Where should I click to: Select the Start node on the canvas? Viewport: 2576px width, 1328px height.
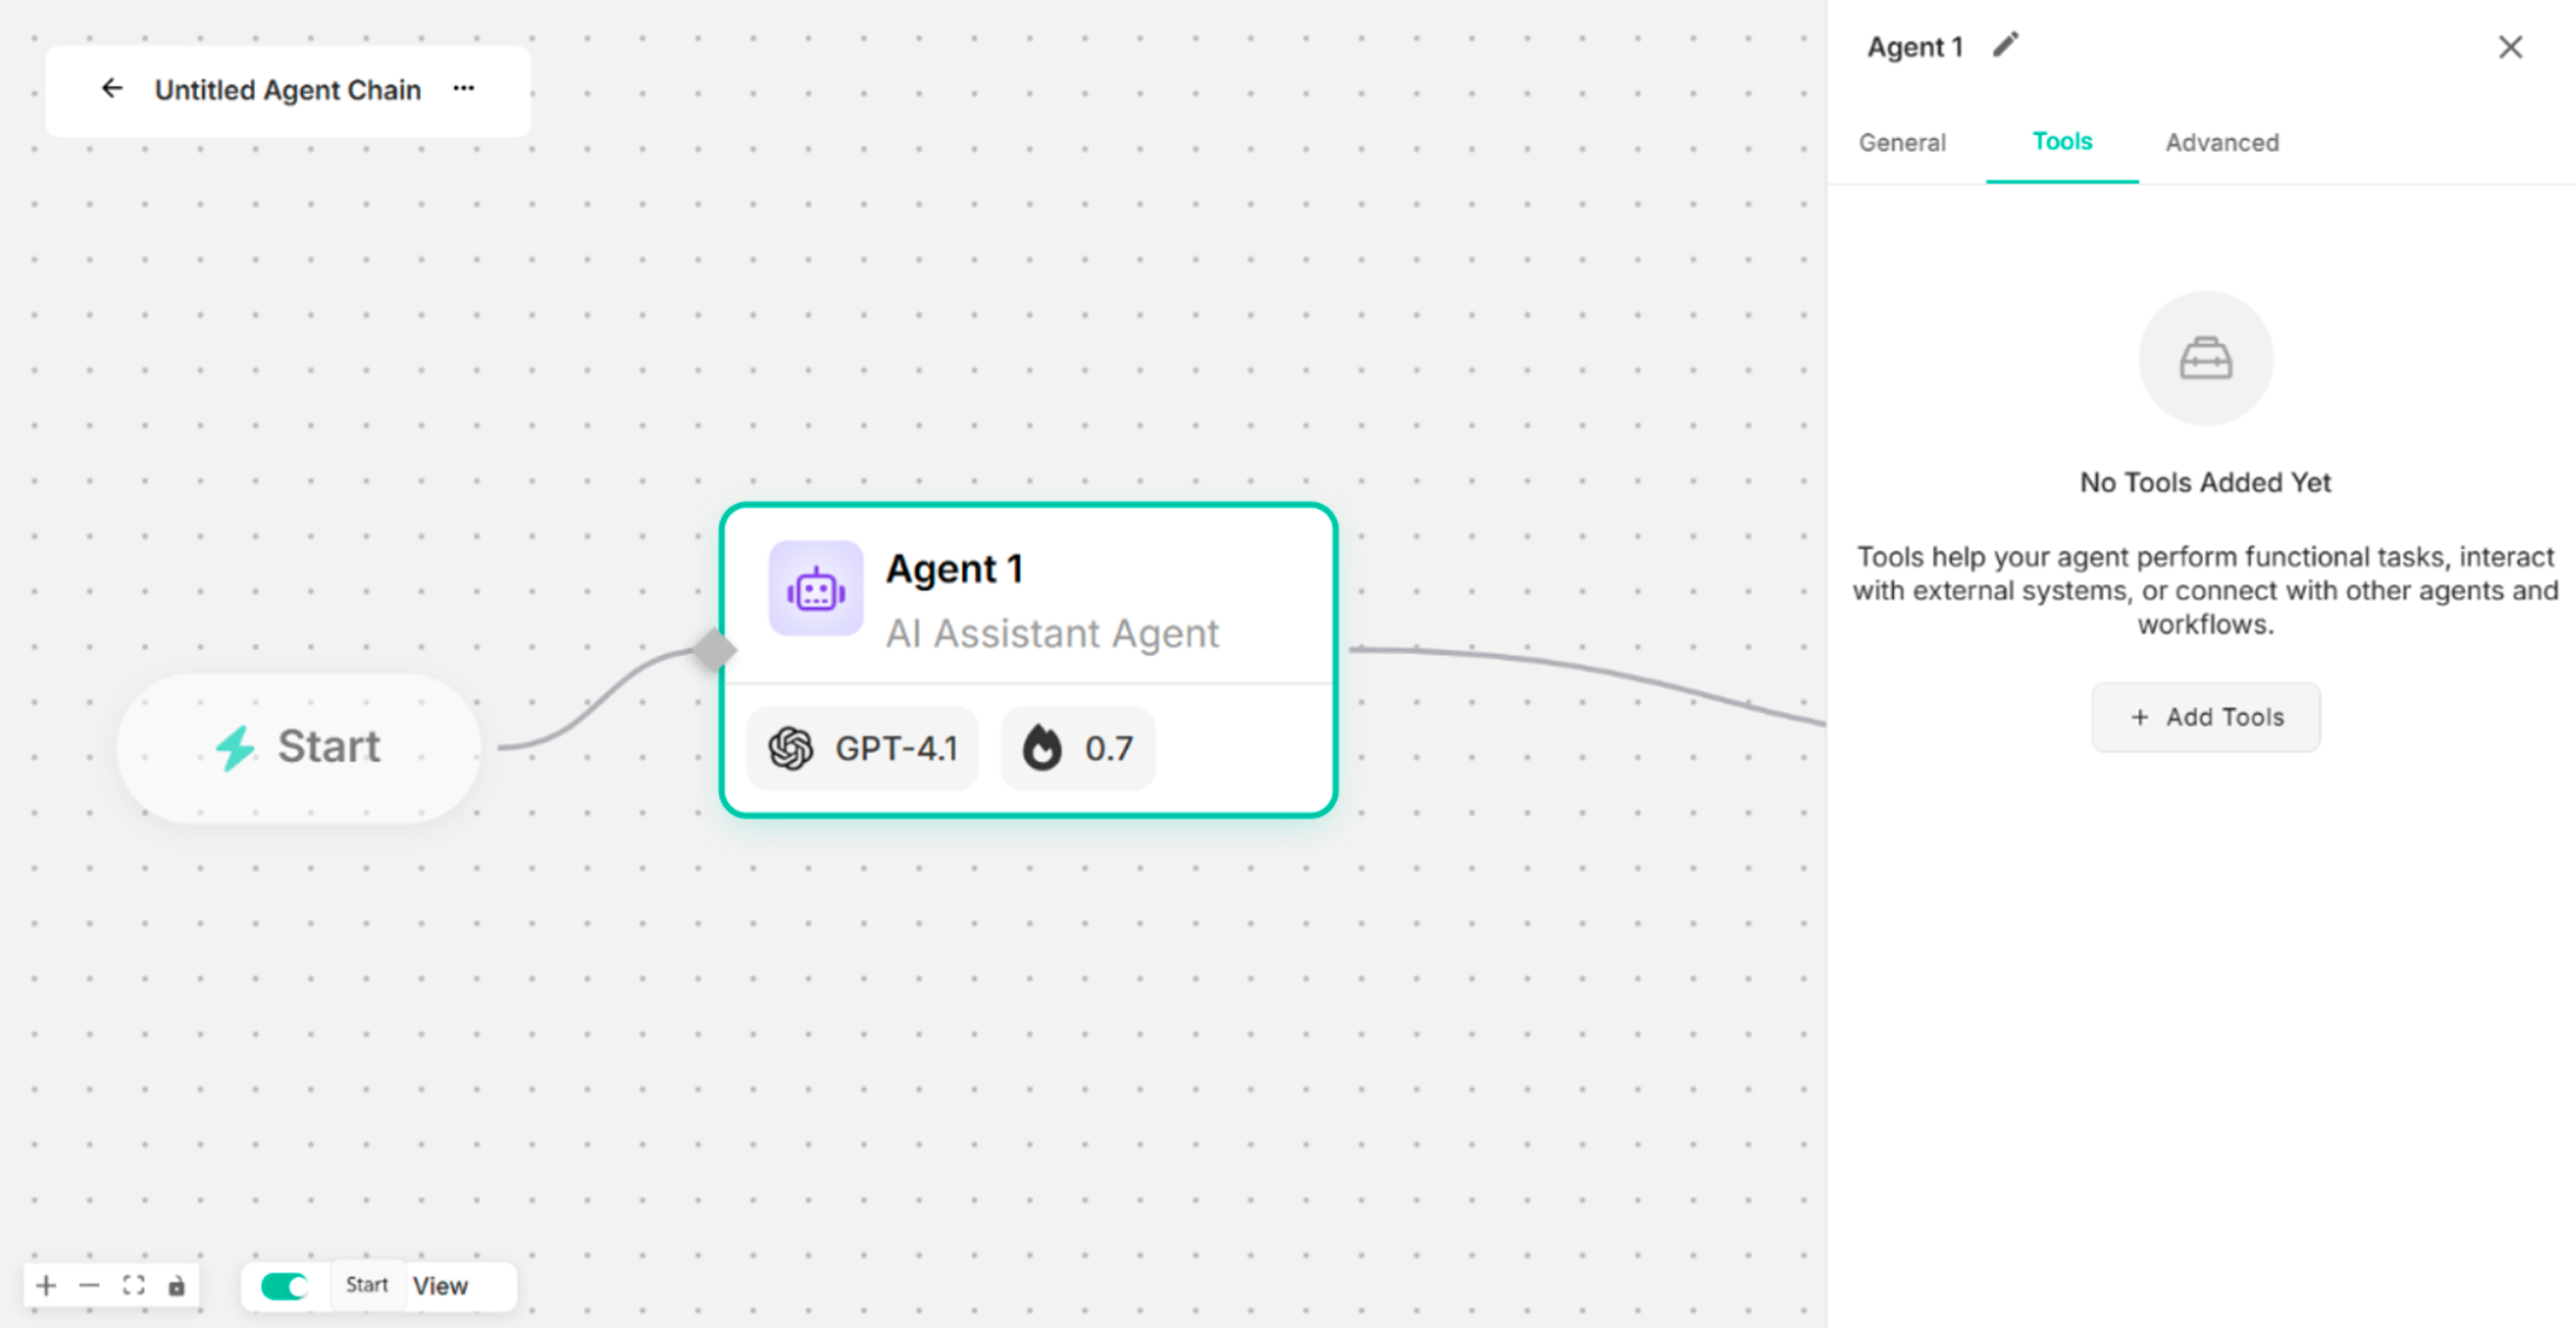point(298,747)
